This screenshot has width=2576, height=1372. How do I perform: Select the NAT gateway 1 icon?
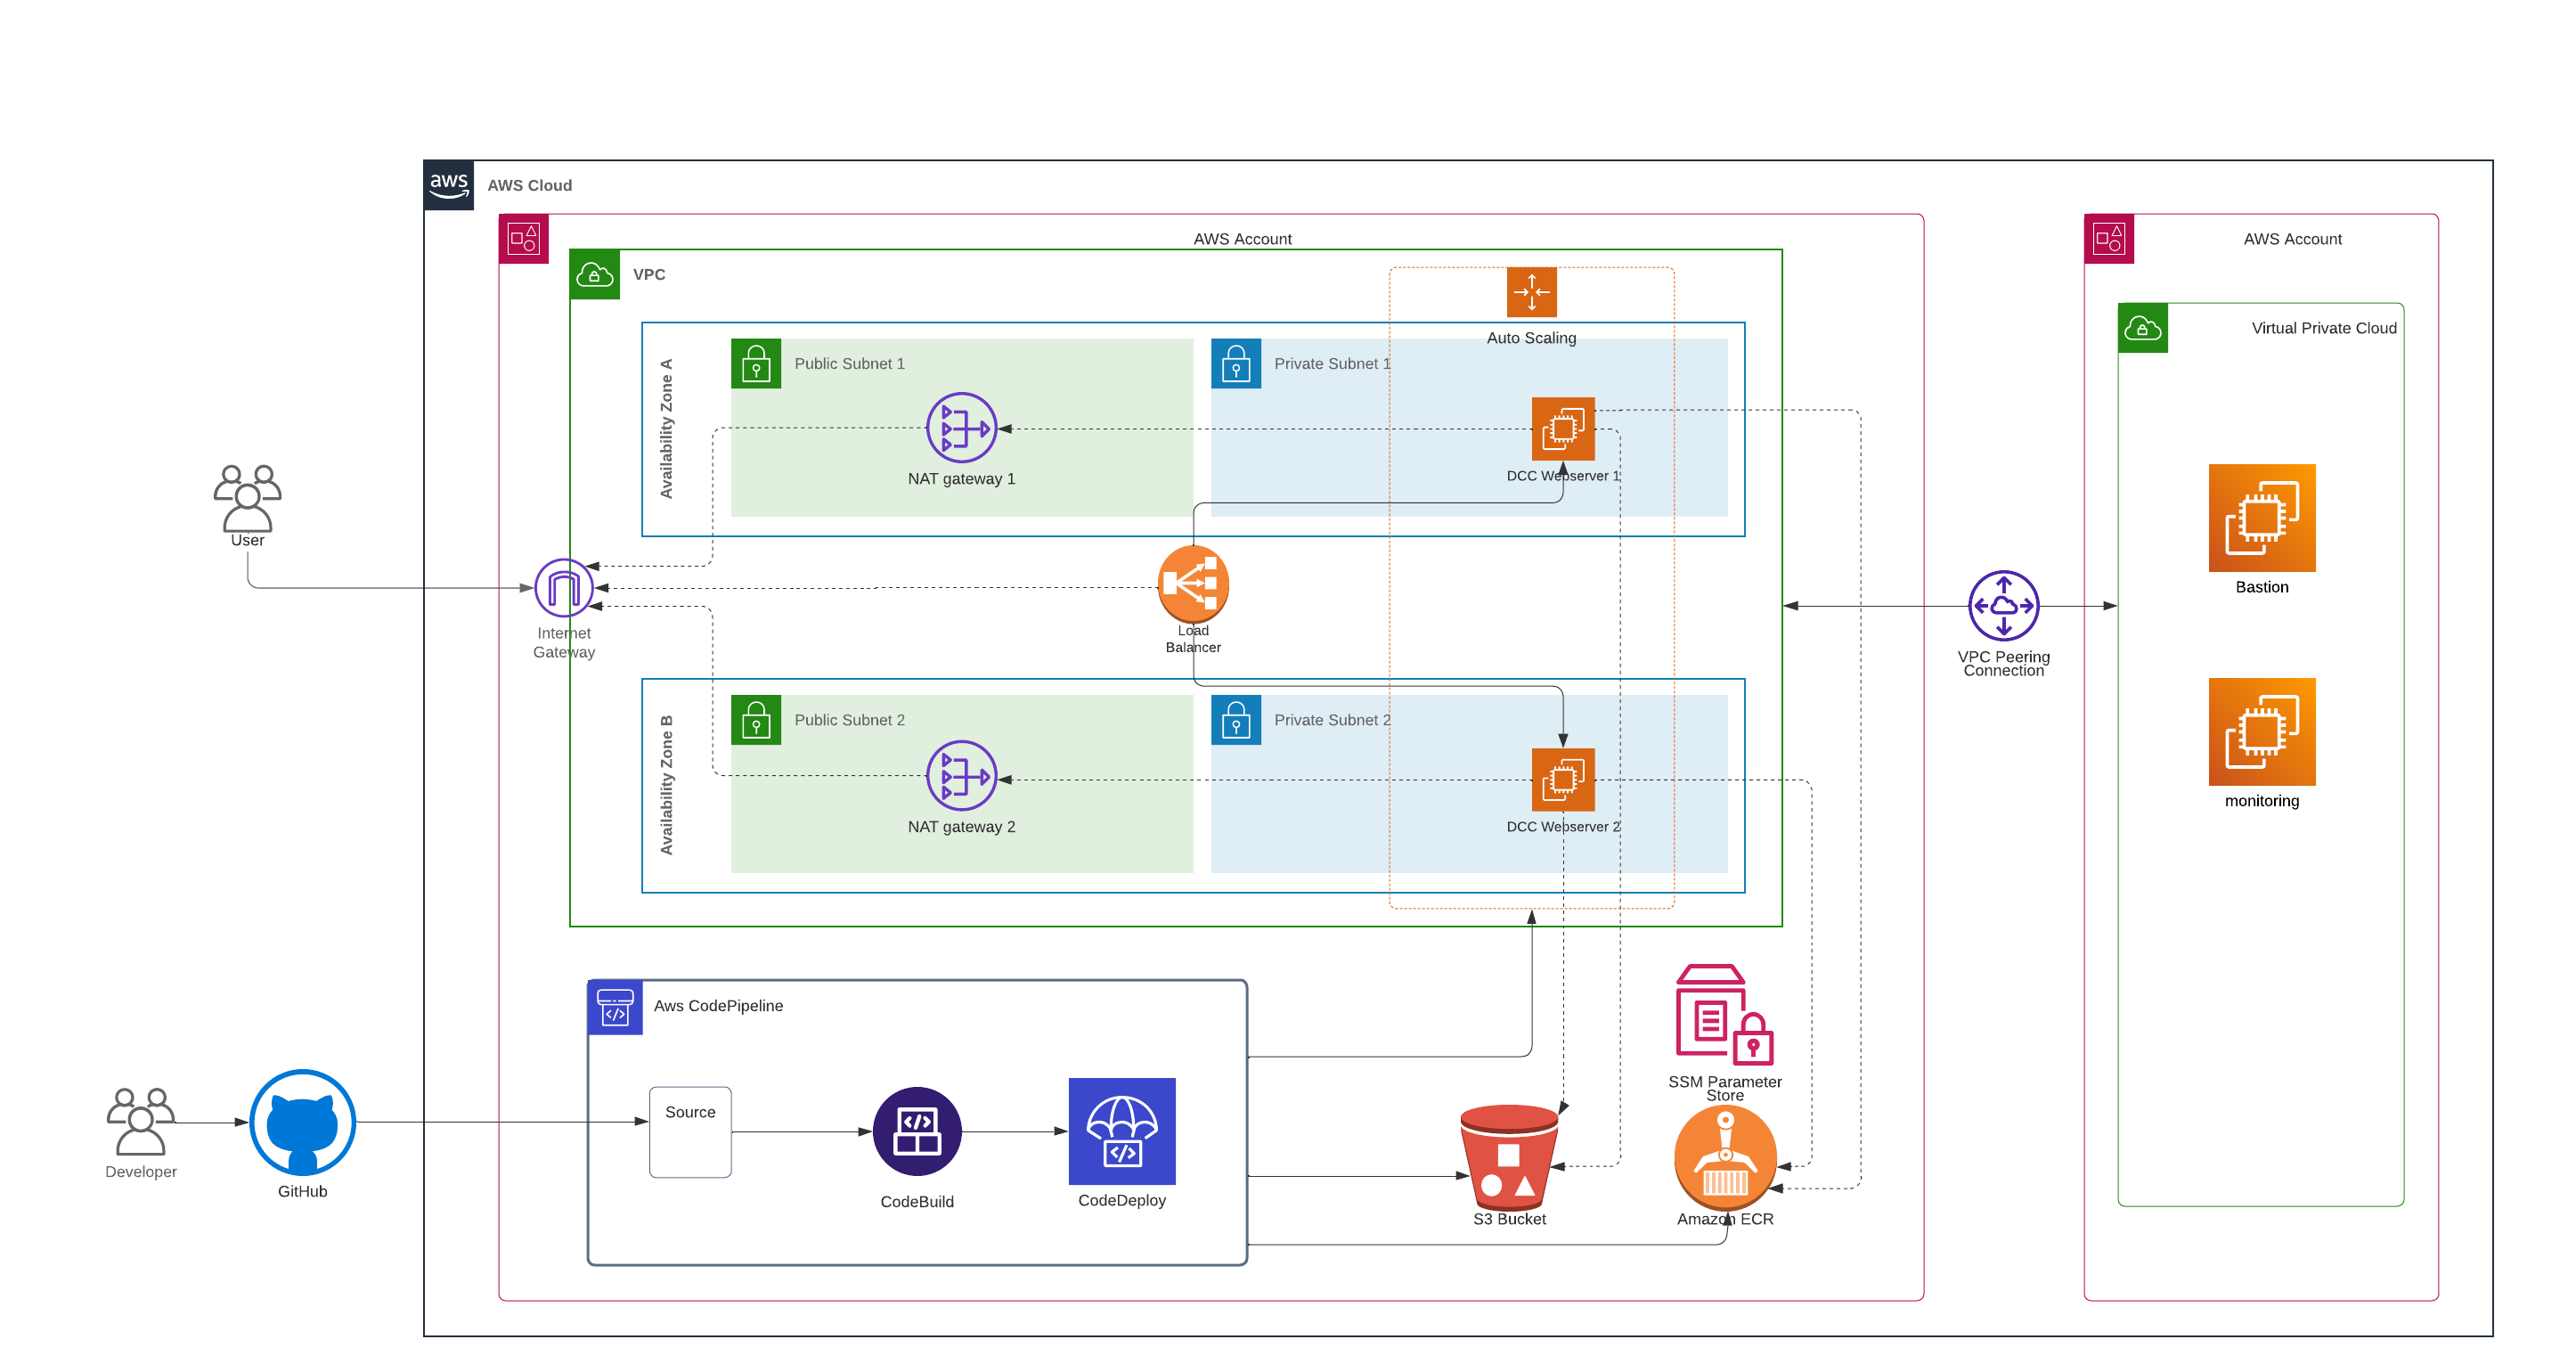click(961, 428)
